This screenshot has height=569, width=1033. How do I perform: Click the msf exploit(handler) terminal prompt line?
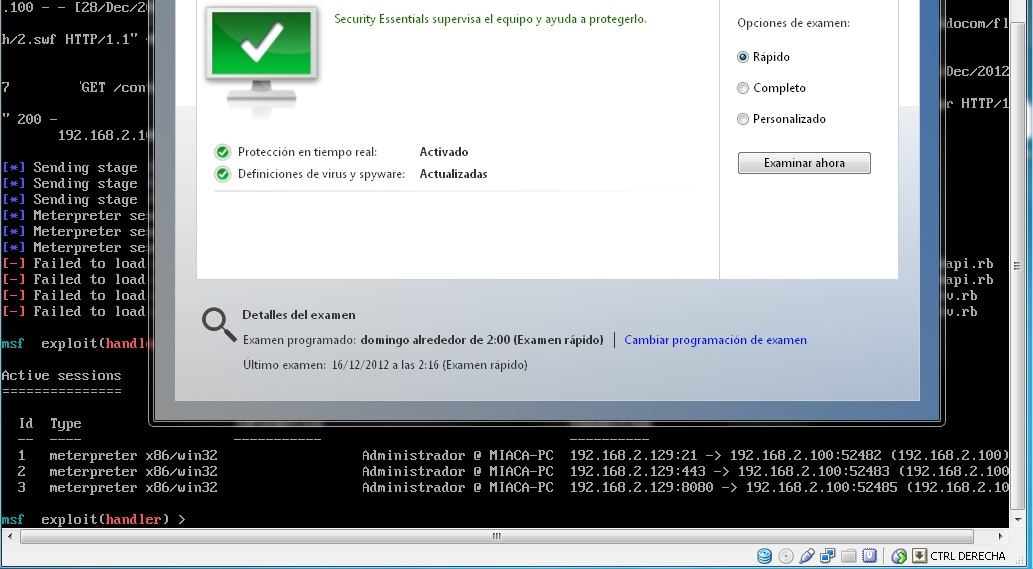93,520
